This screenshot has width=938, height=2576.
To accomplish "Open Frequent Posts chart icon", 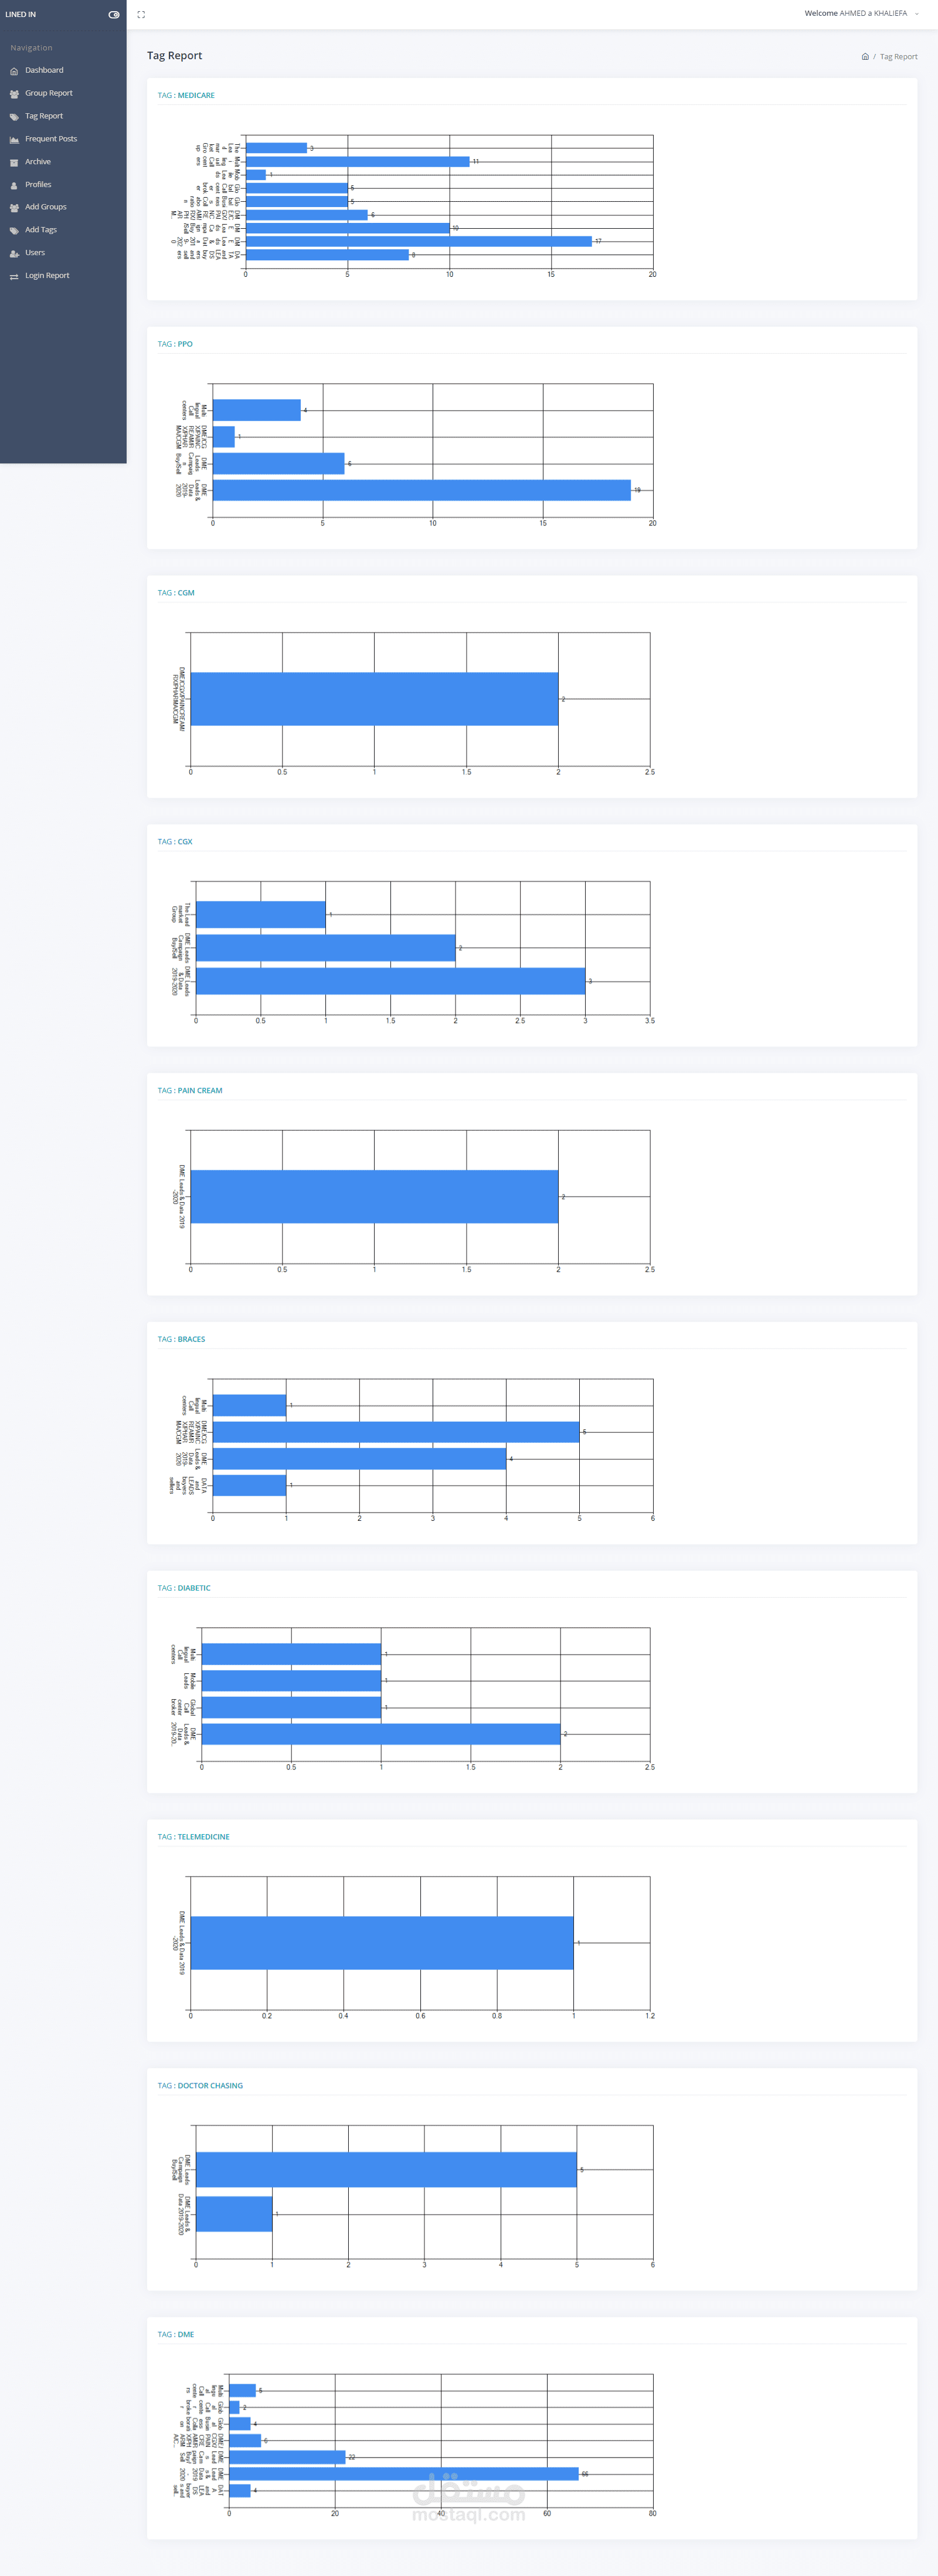I will point(14,140).
